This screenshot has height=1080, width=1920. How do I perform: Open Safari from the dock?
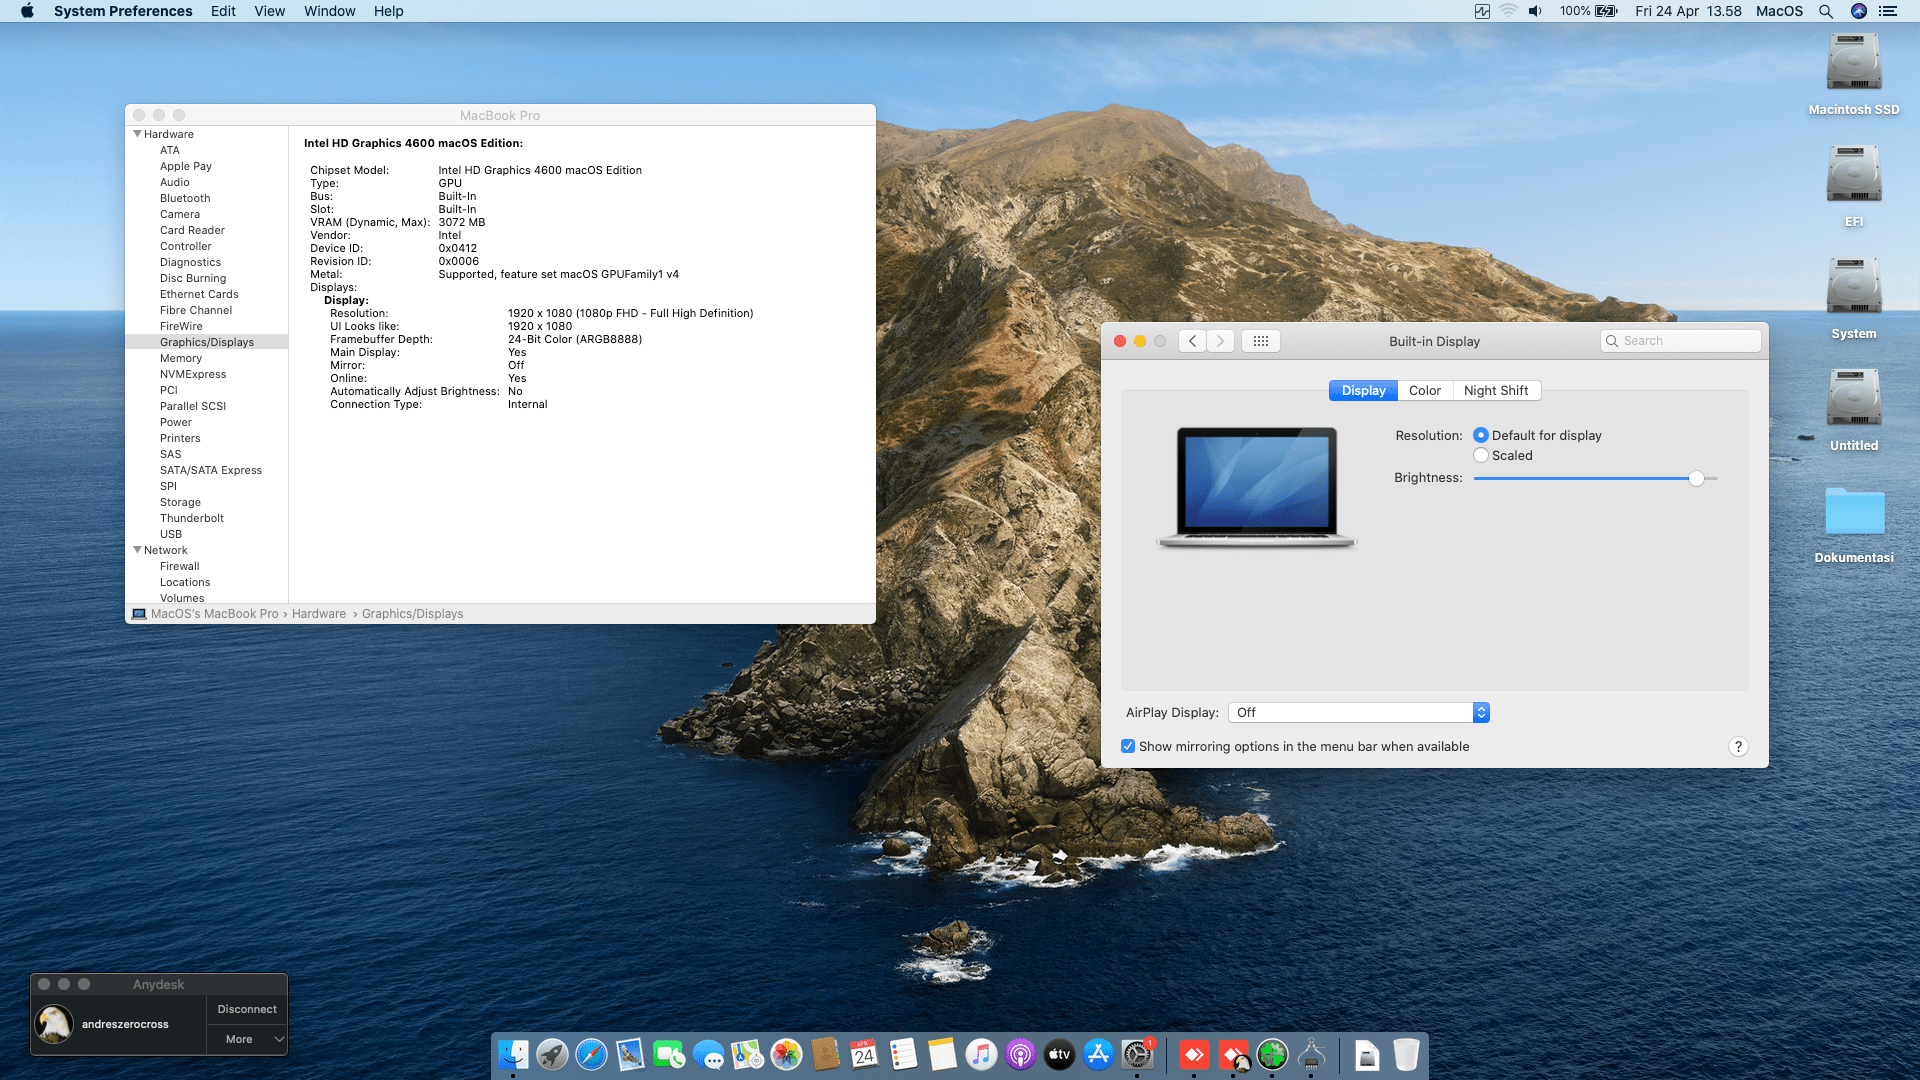point(591,1055)
